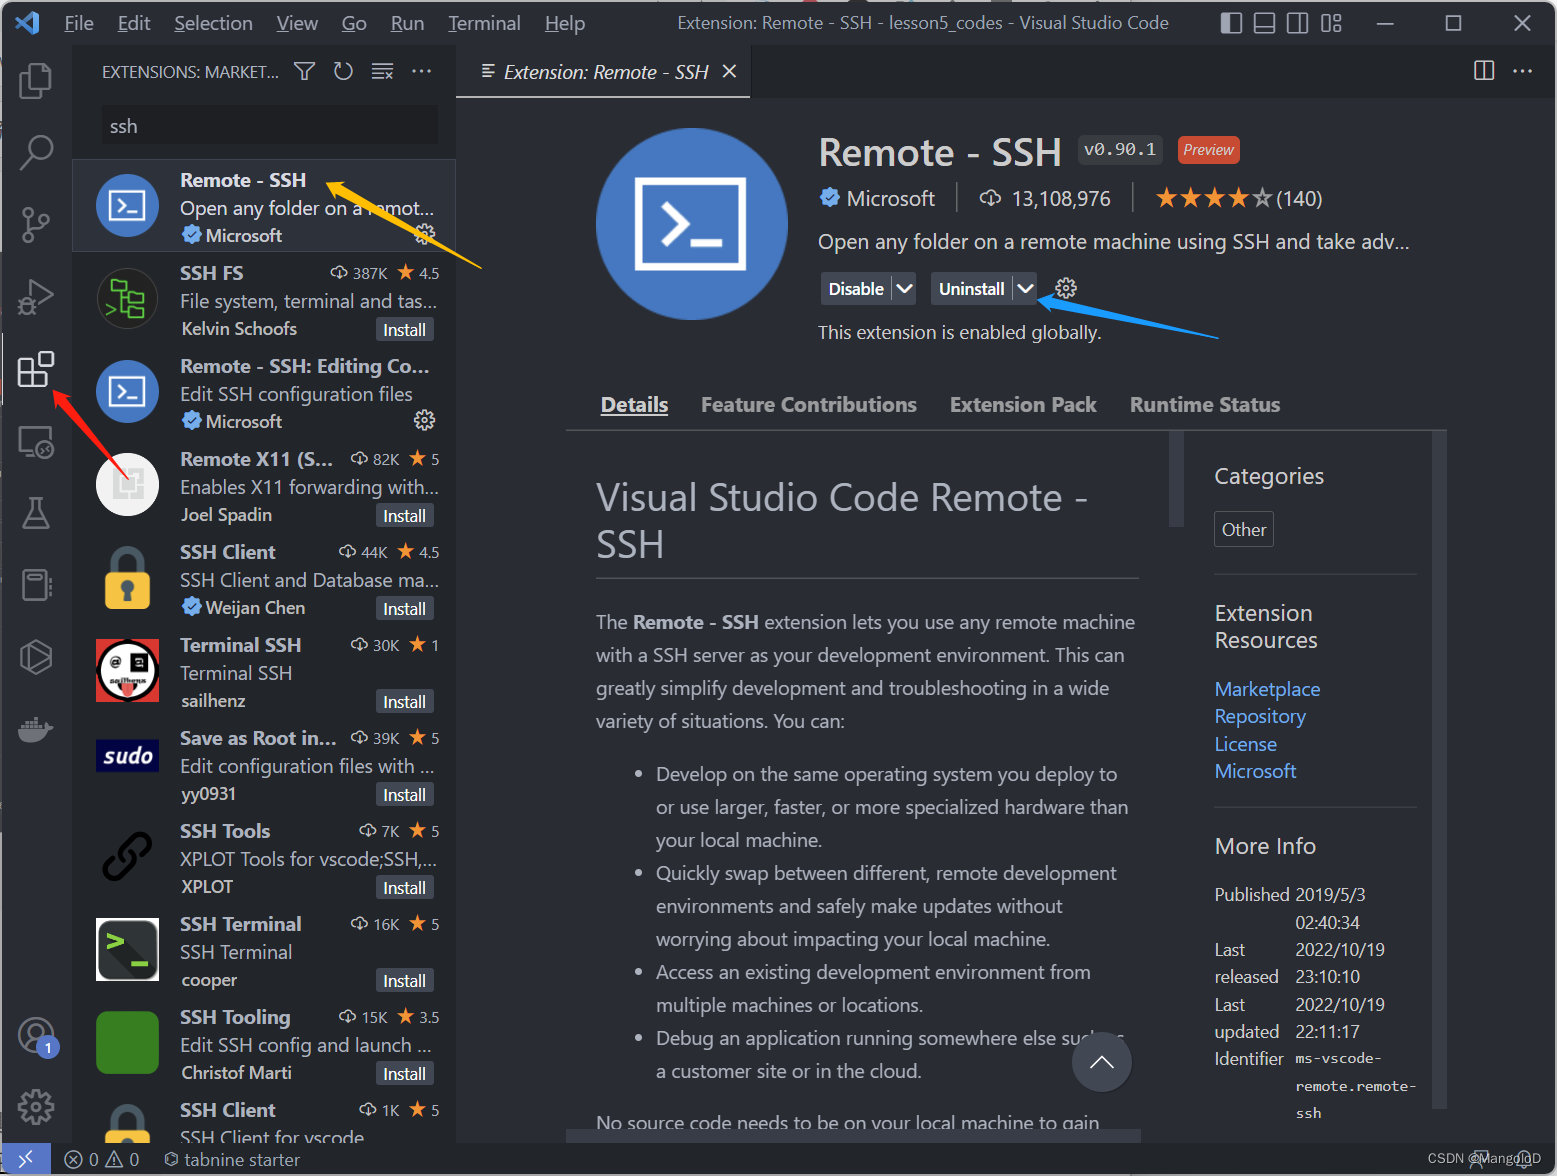Expand the Uninstall dropdown arrow
Image resolution: width=1557 pixels, height=1176 pixels.
pyautogui.click(x=1025, y=289)
